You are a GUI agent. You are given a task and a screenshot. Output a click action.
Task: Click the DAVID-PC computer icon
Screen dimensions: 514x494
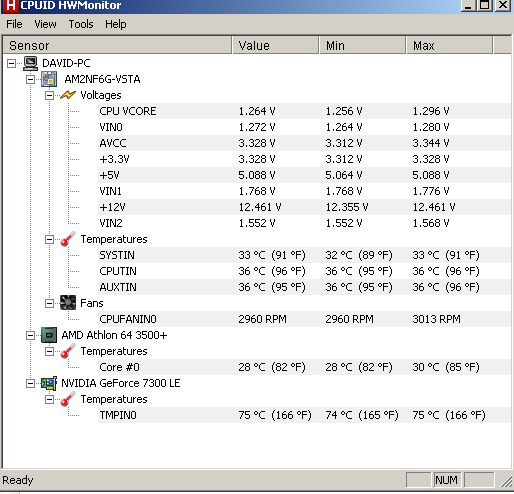(30, 63)
